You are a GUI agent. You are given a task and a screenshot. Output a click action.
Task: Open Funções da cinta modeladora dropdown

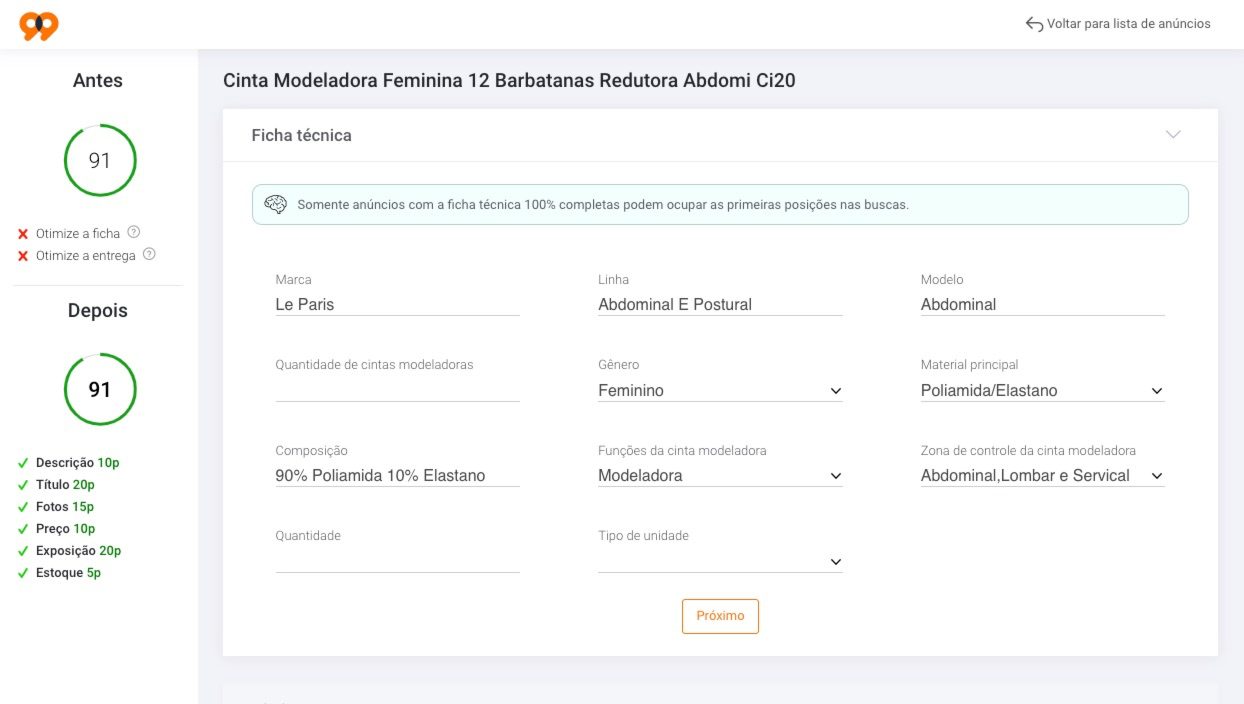720,476
